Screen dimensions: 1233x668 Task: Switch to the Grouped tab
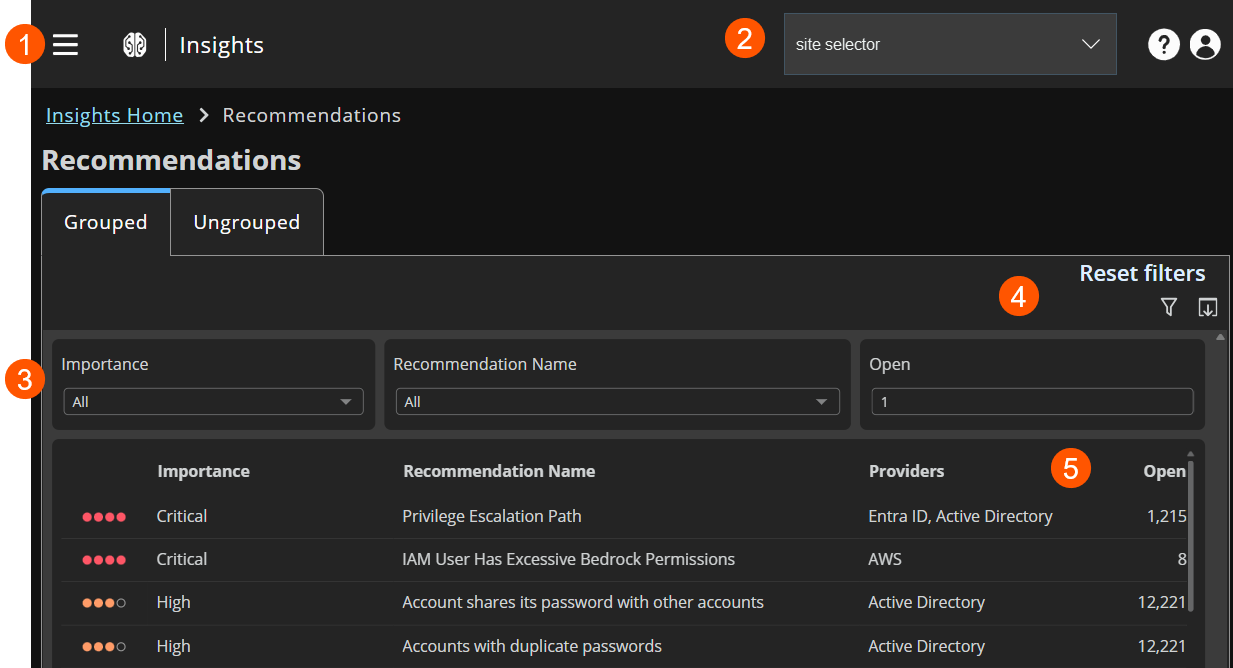point(106,222)
